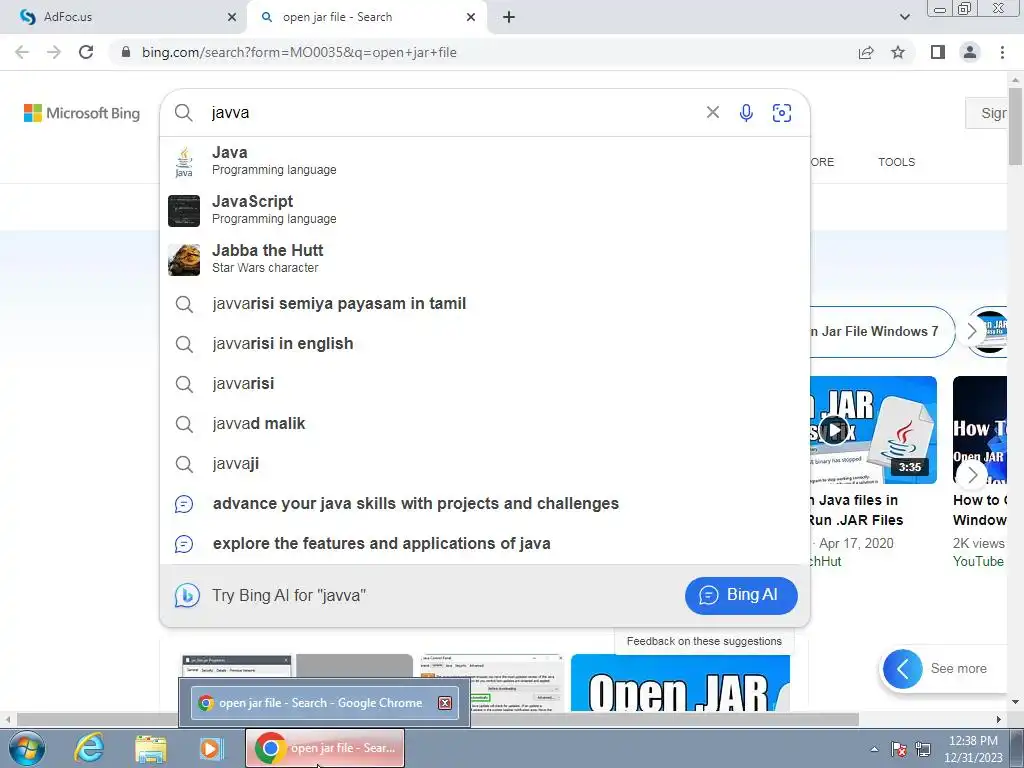Start voice search with the microphone icon
The width and height of the screenshot is (1024, 768).
click(x=746, y=112)
